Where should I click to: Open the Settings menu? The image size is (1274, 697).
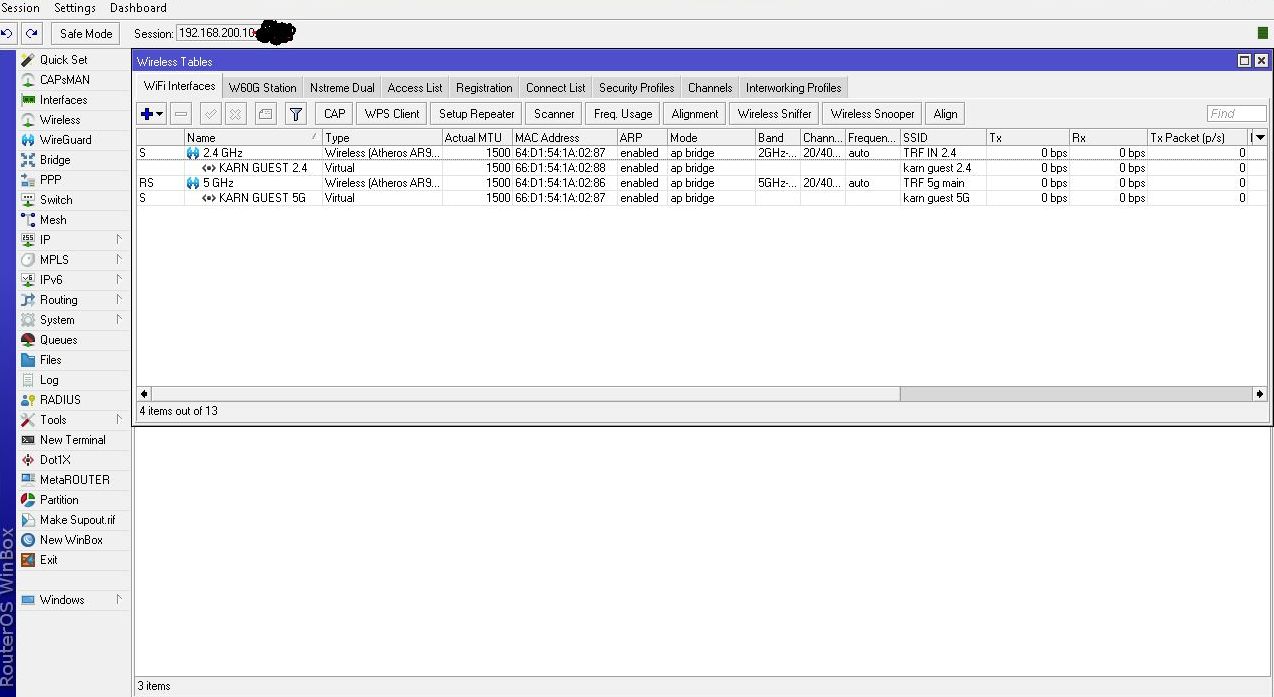point(75,8)
